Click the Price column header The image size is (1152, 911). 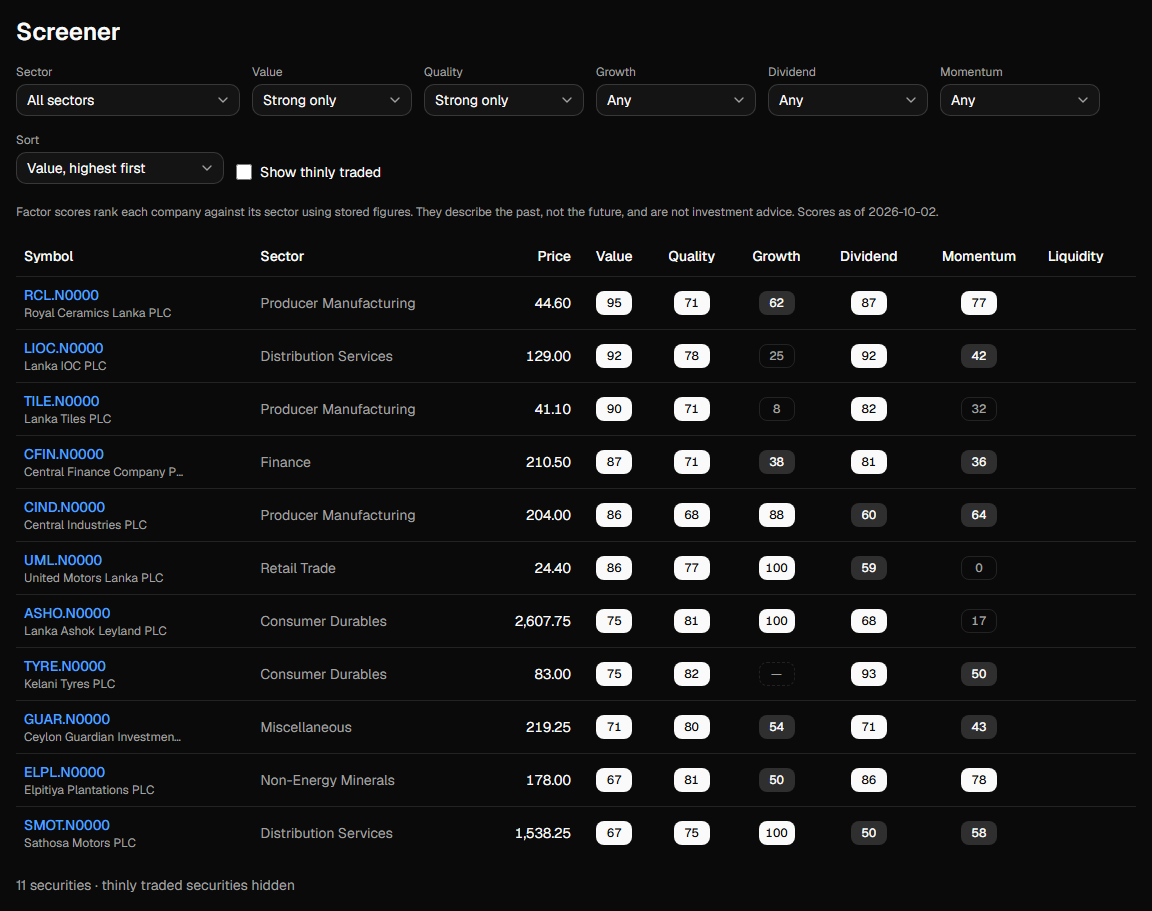[x=554, y=256]
